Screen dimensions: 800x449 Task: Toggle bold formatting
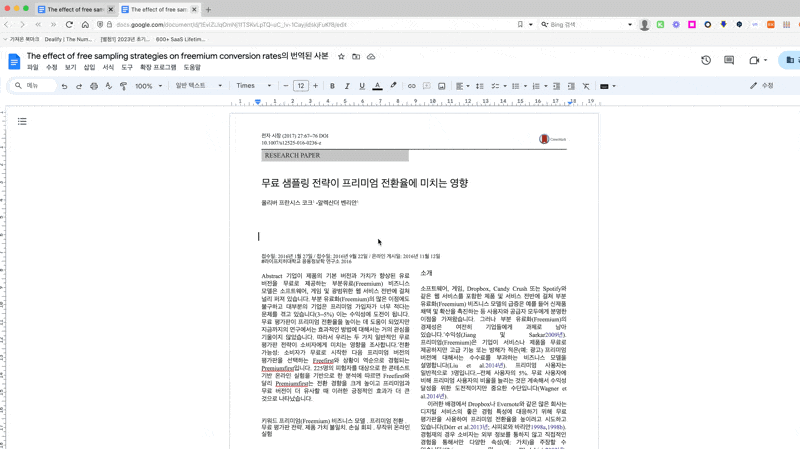tap(332, 86)
